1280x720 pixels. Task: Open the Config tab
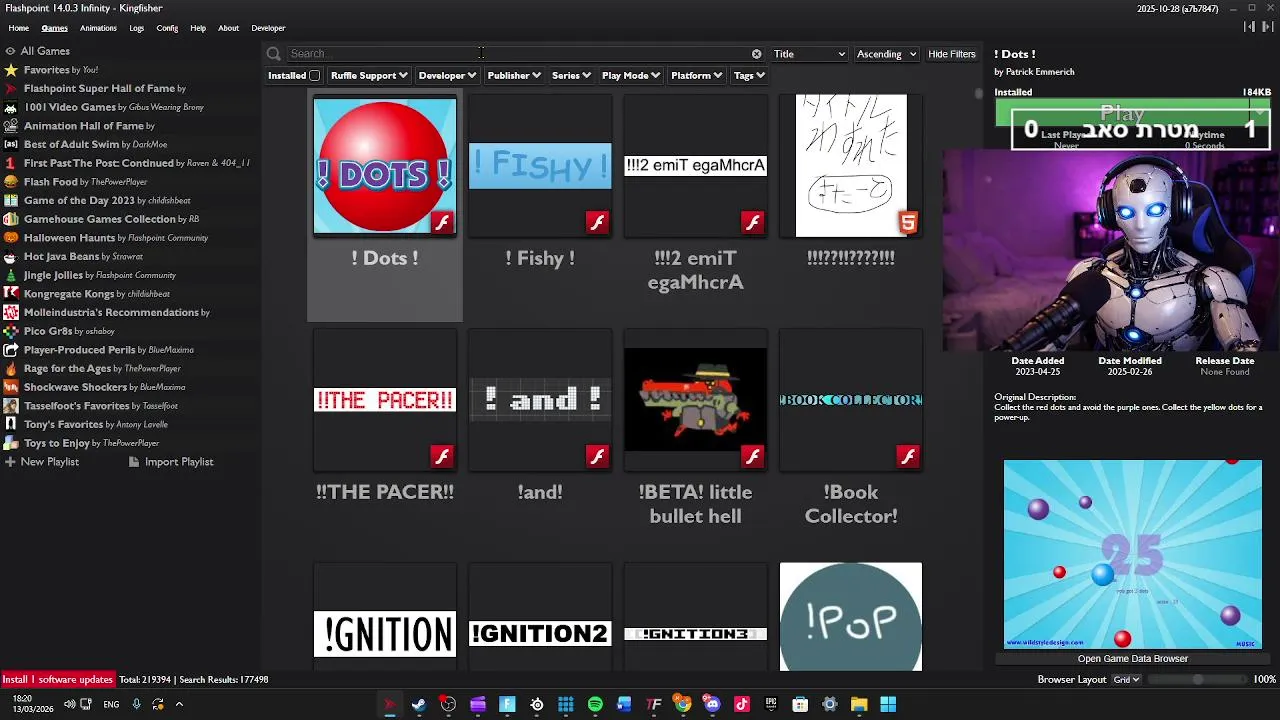[x=167, y=28]
